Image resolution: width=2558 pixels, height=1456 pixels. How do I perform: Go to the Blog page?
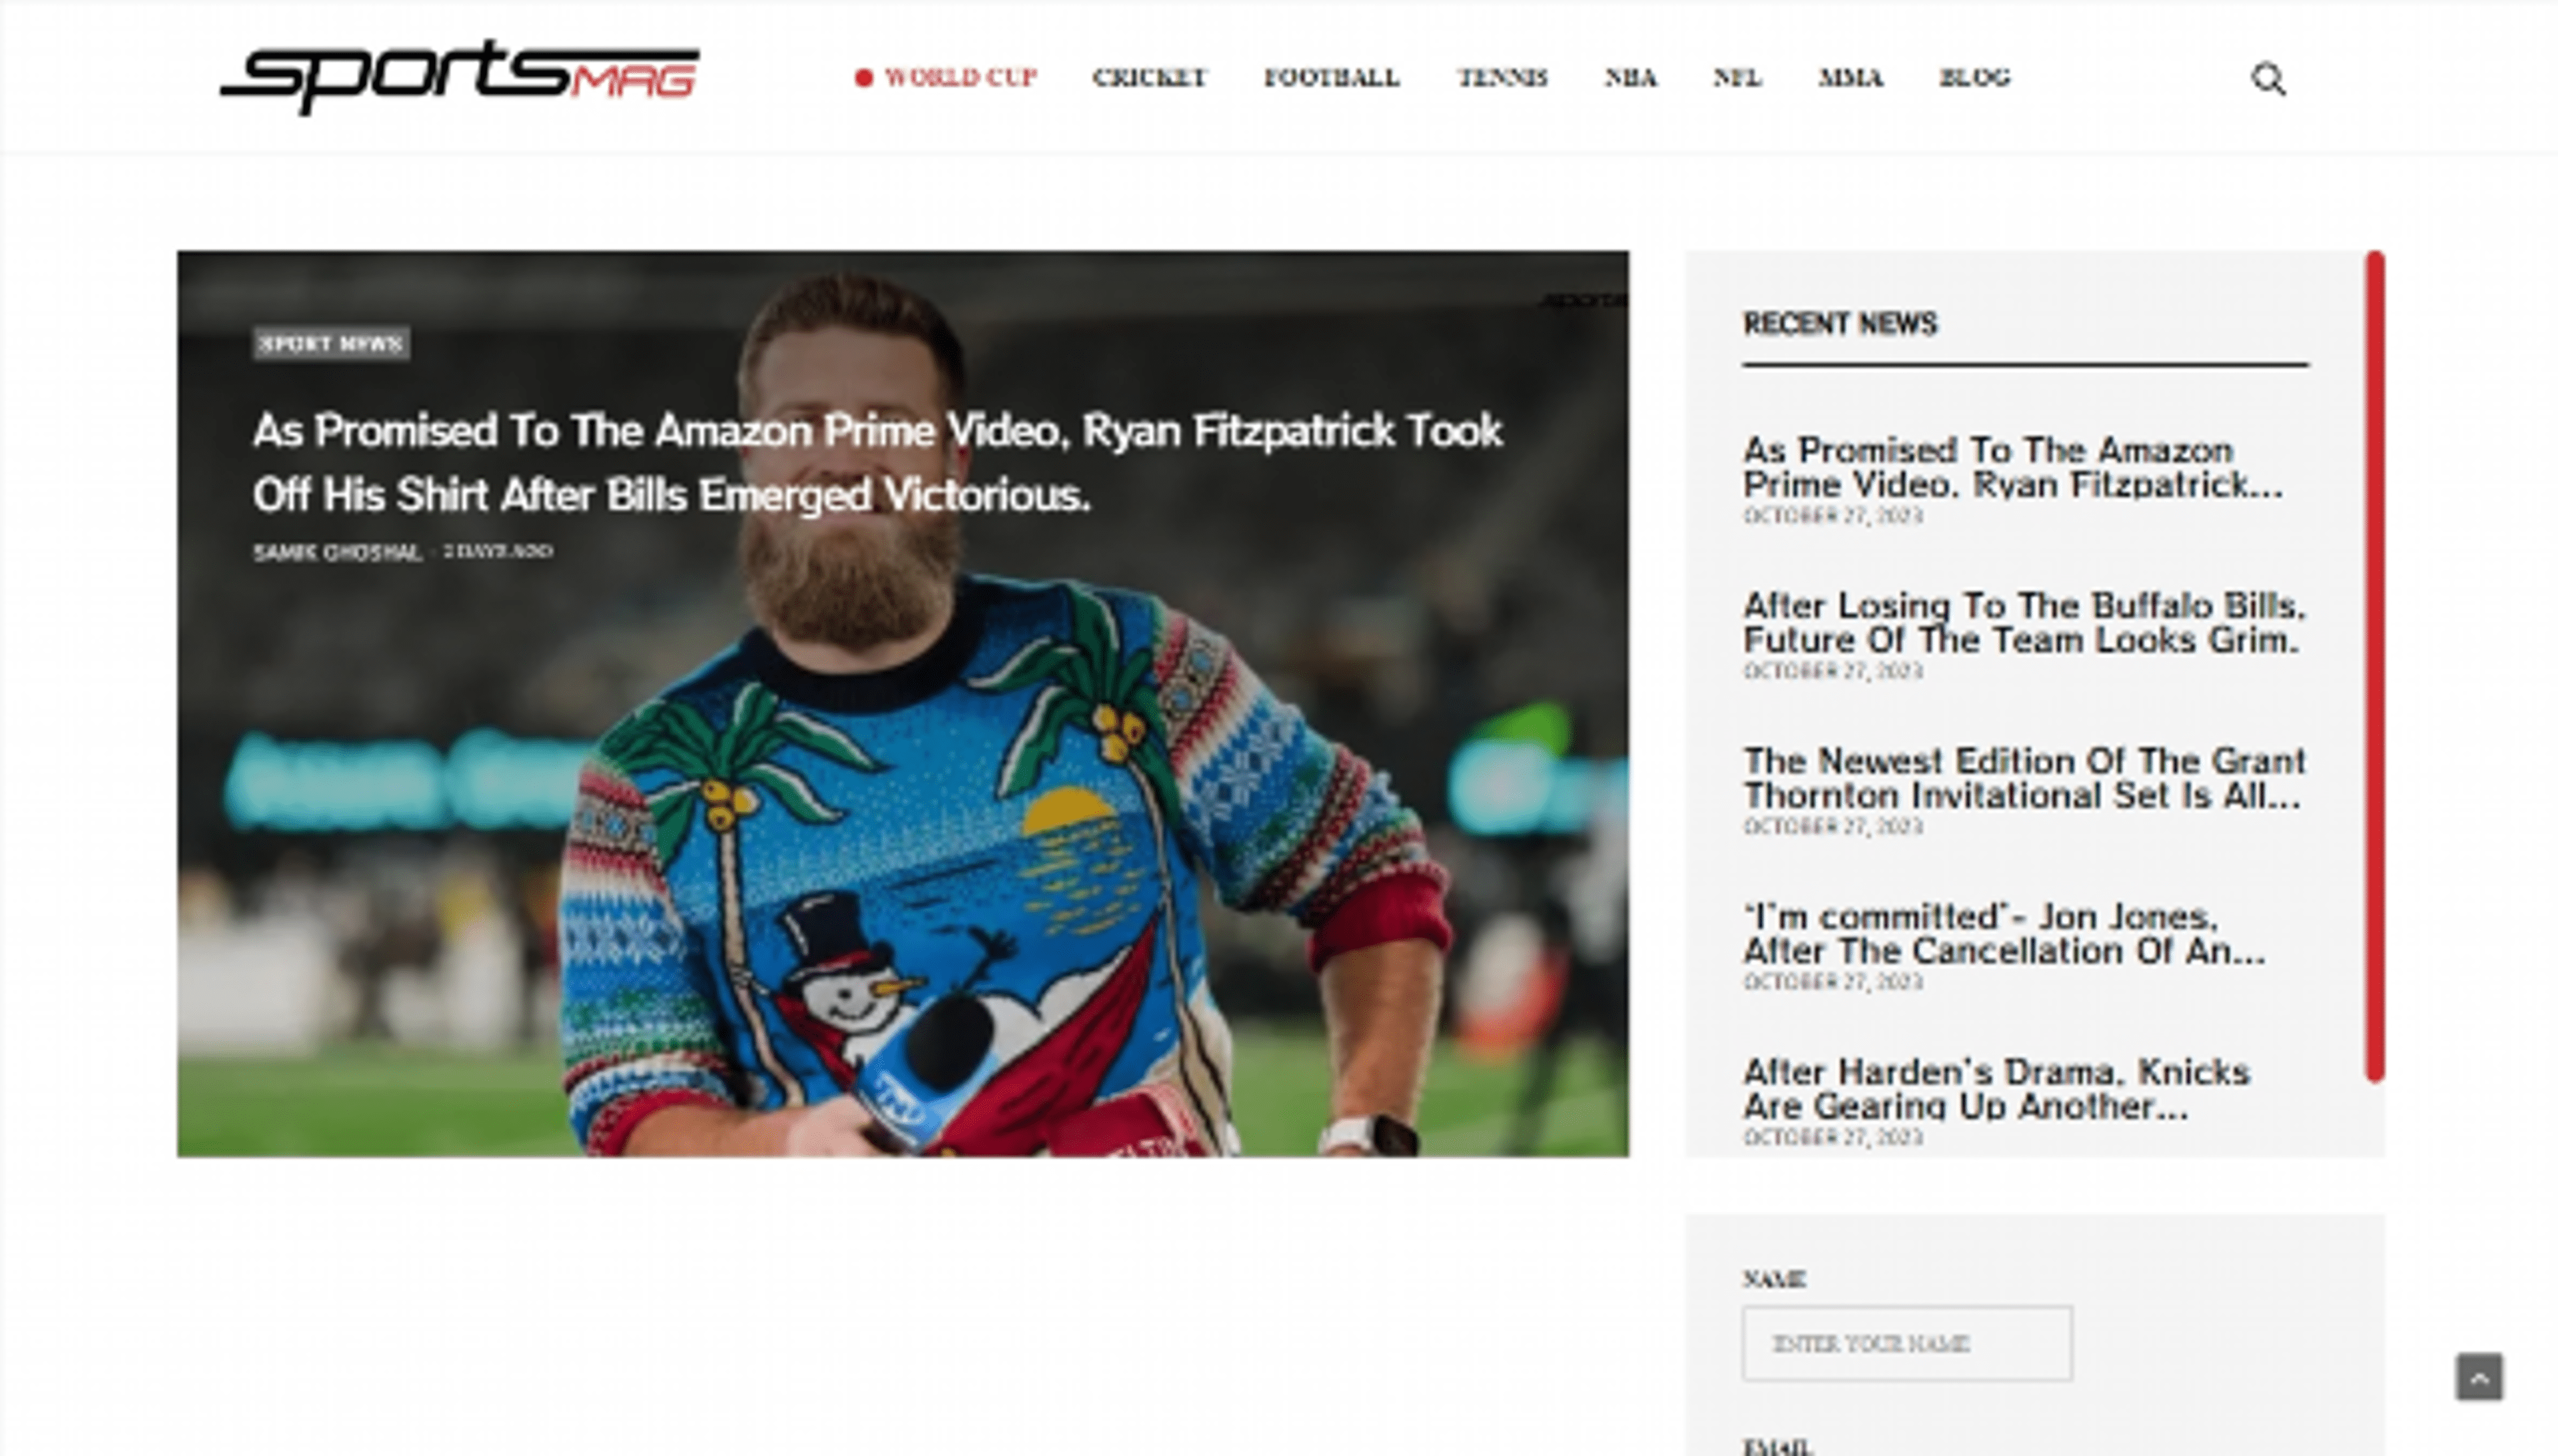pos(1976,78)
